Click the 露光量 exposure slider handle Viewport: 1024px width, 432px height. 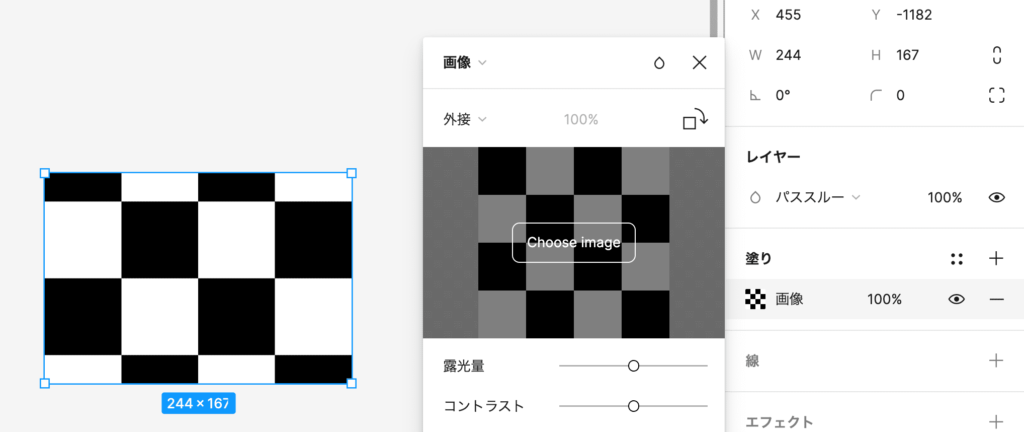(x=633, y=366)
